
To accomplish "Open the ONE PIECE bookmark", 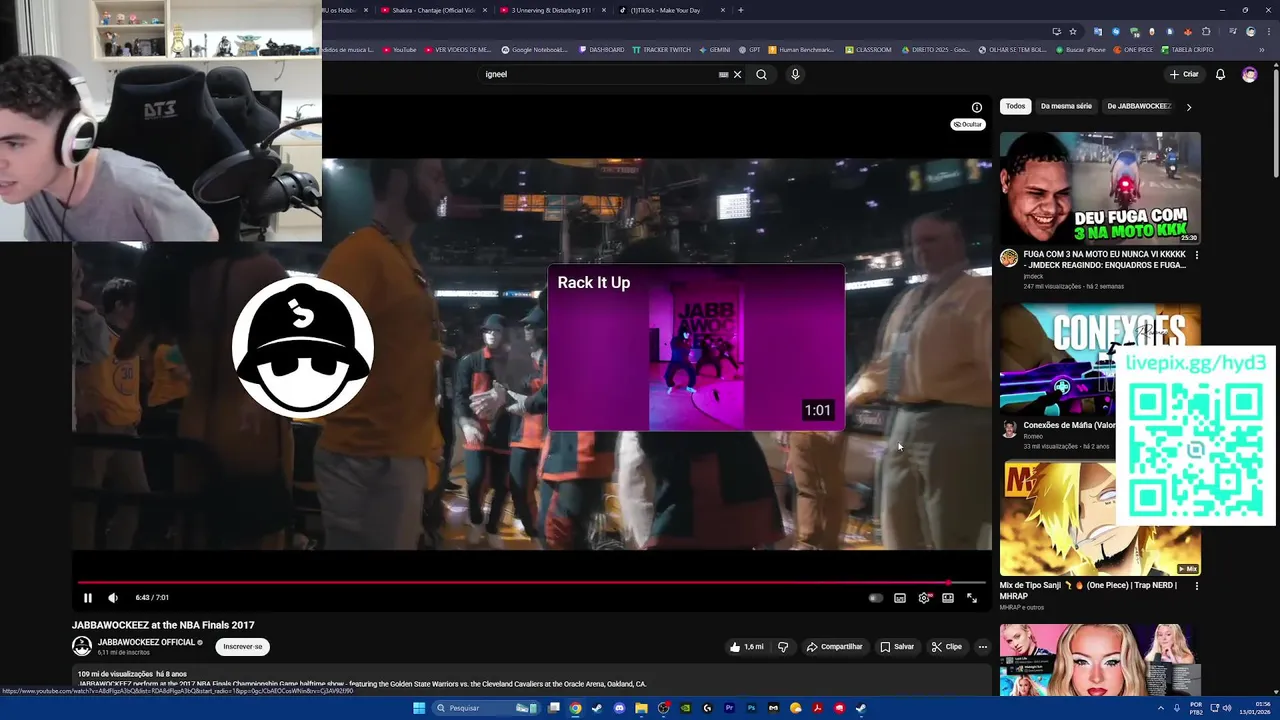I will 1132,49.
